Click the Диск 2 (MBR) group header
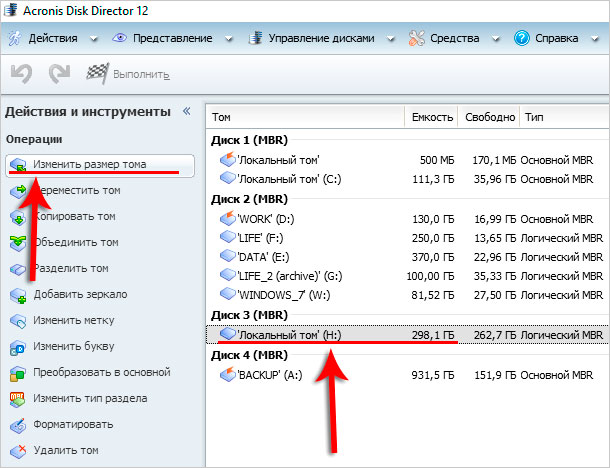This screenshot has height=468, width=610. click(x=249, y=199)
